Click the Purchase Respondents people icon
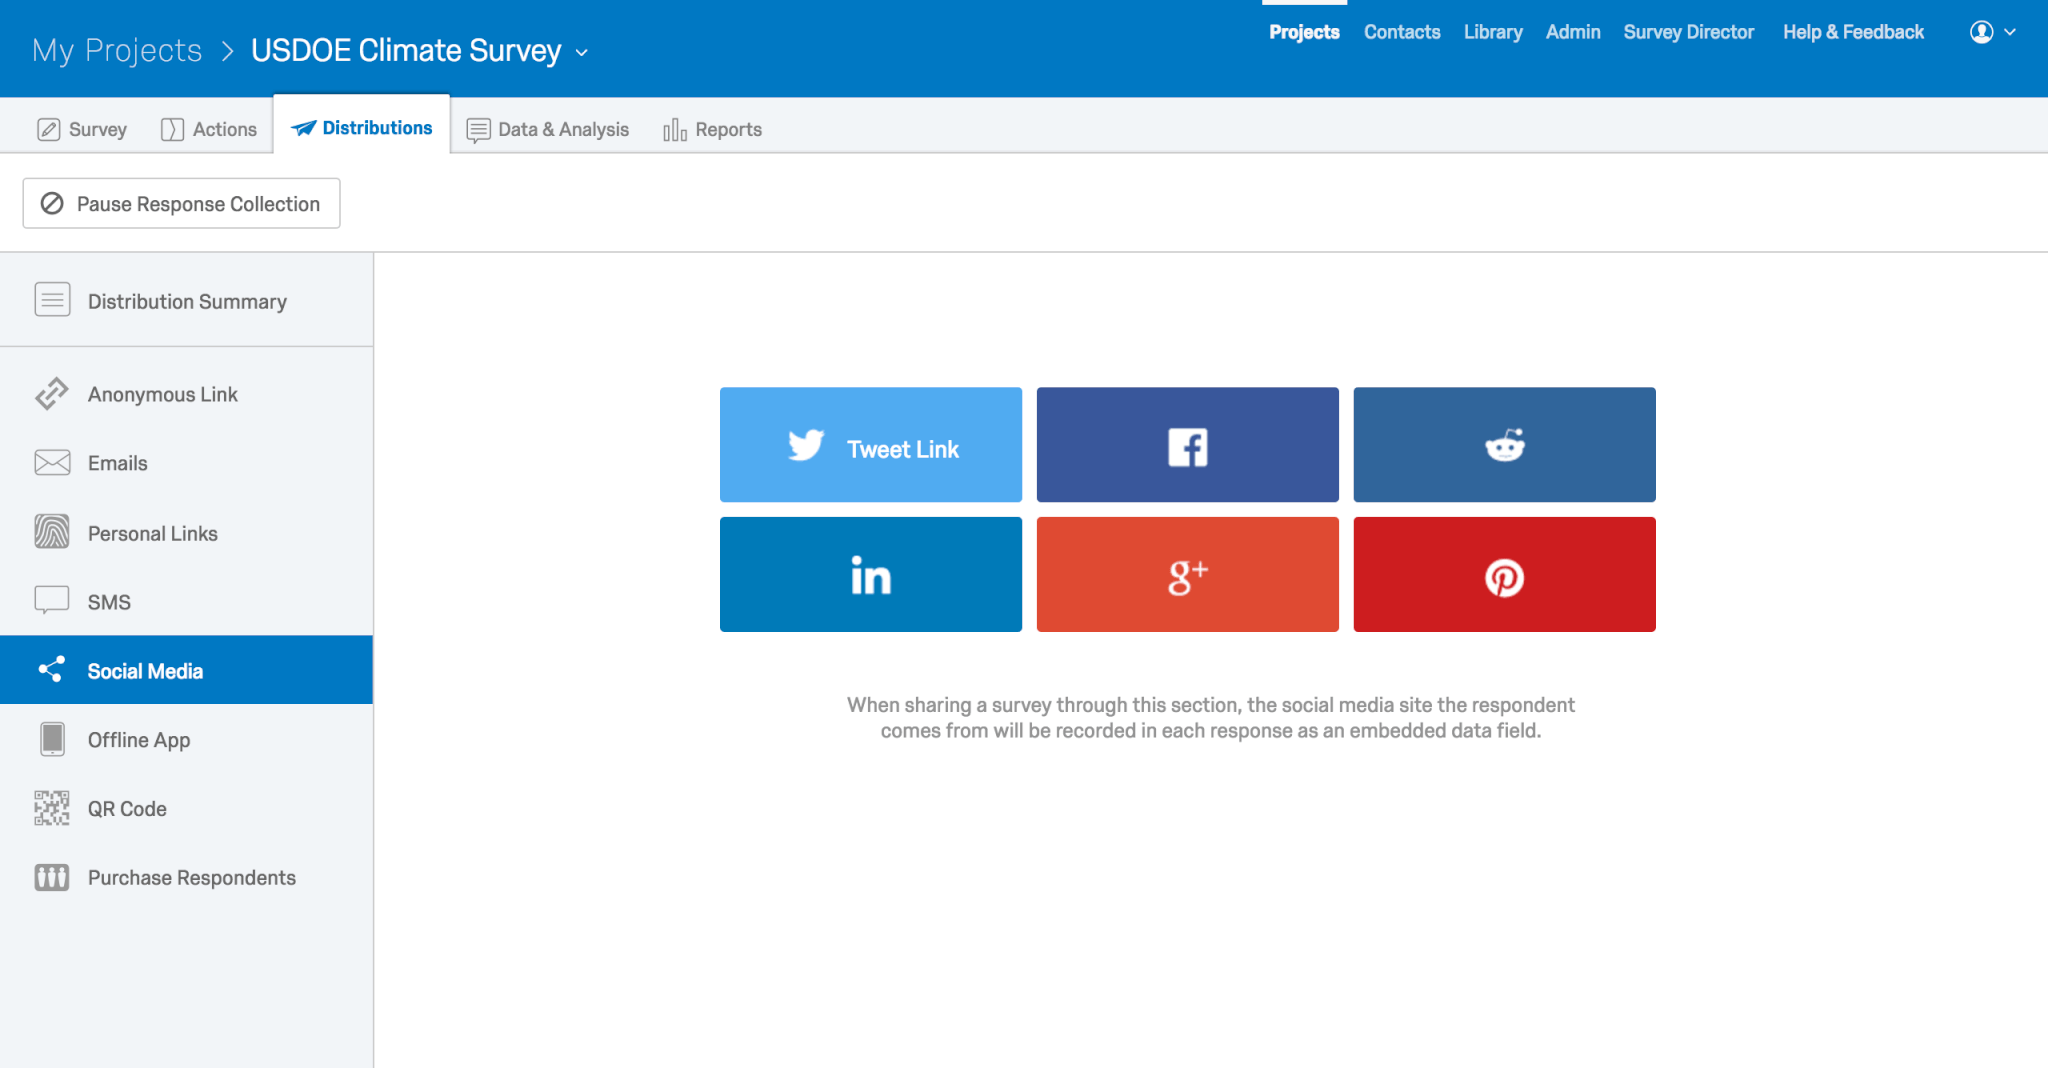The height and width of the screenshot is (1068, 2048). click(52, 877)
